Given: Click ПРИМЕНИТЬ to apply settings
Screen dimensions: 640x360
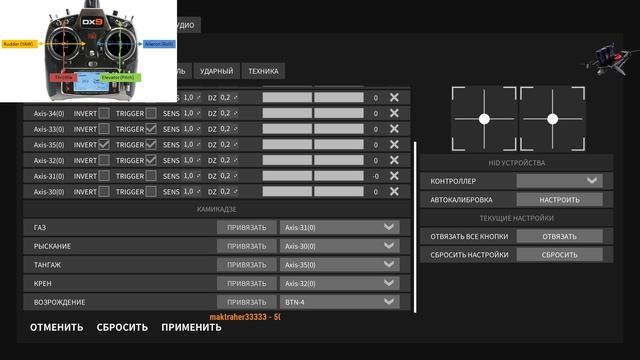Looking at the screenshot, I should point(191,327).
